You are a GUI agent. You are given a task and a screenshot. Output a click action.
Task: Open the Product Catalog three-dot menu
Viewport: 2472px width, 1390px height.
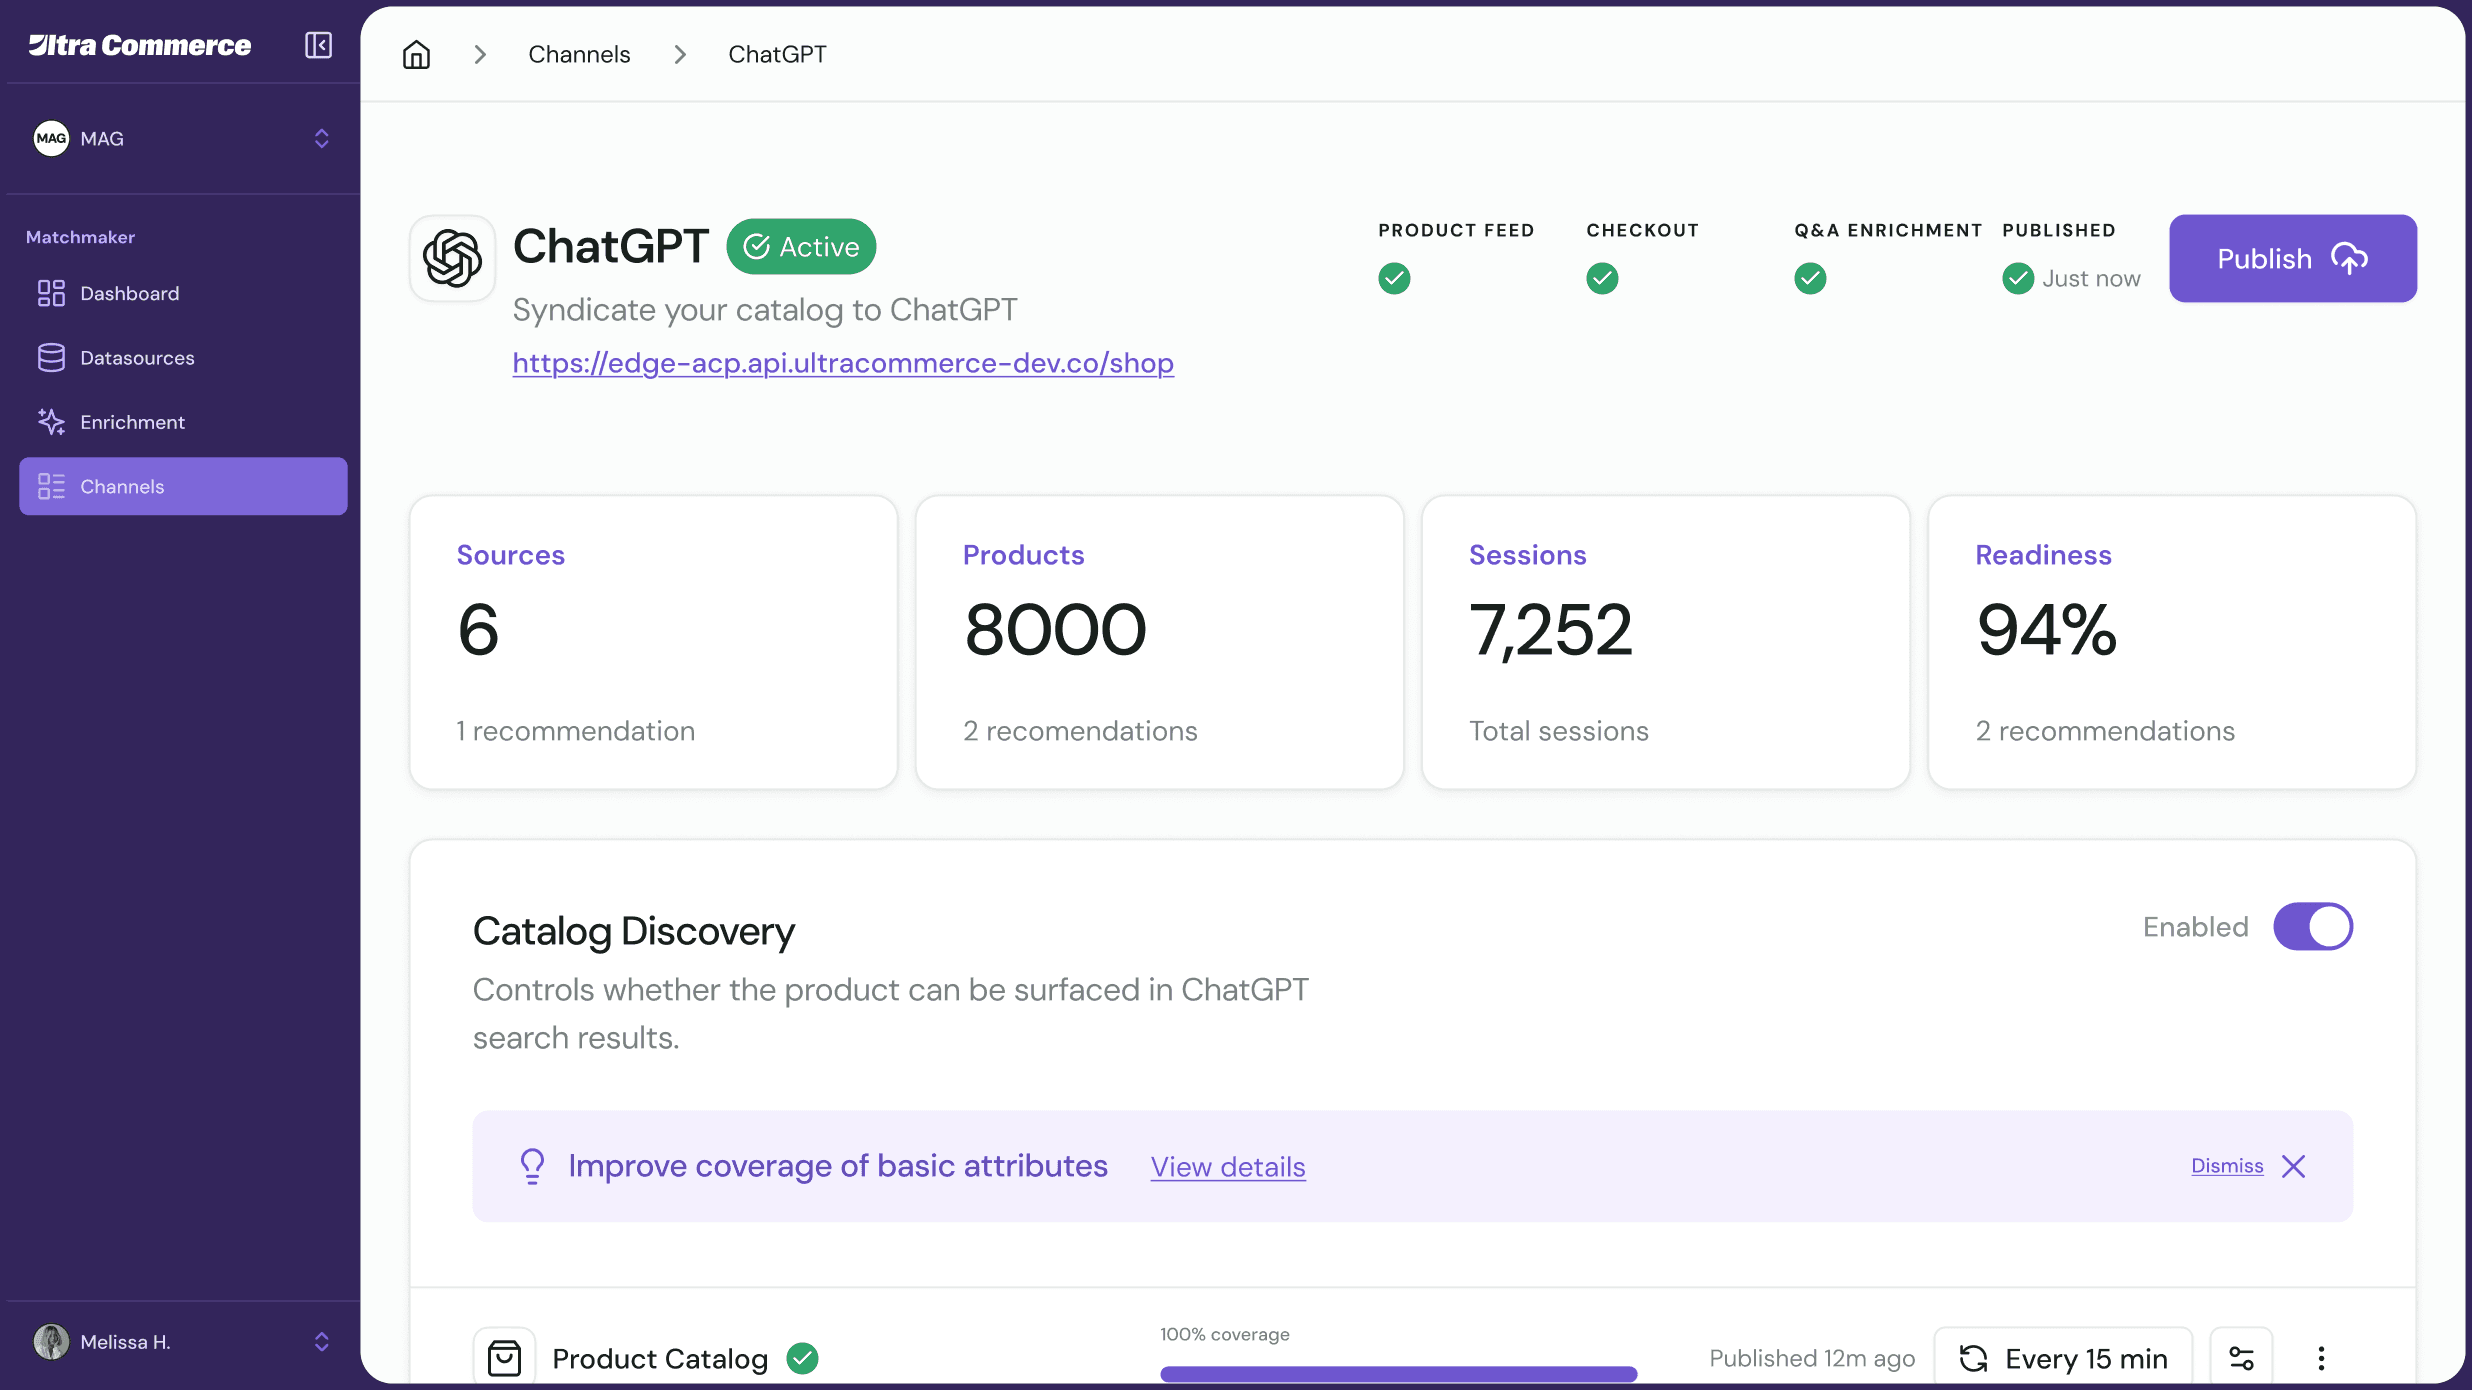point(2321,1357)
